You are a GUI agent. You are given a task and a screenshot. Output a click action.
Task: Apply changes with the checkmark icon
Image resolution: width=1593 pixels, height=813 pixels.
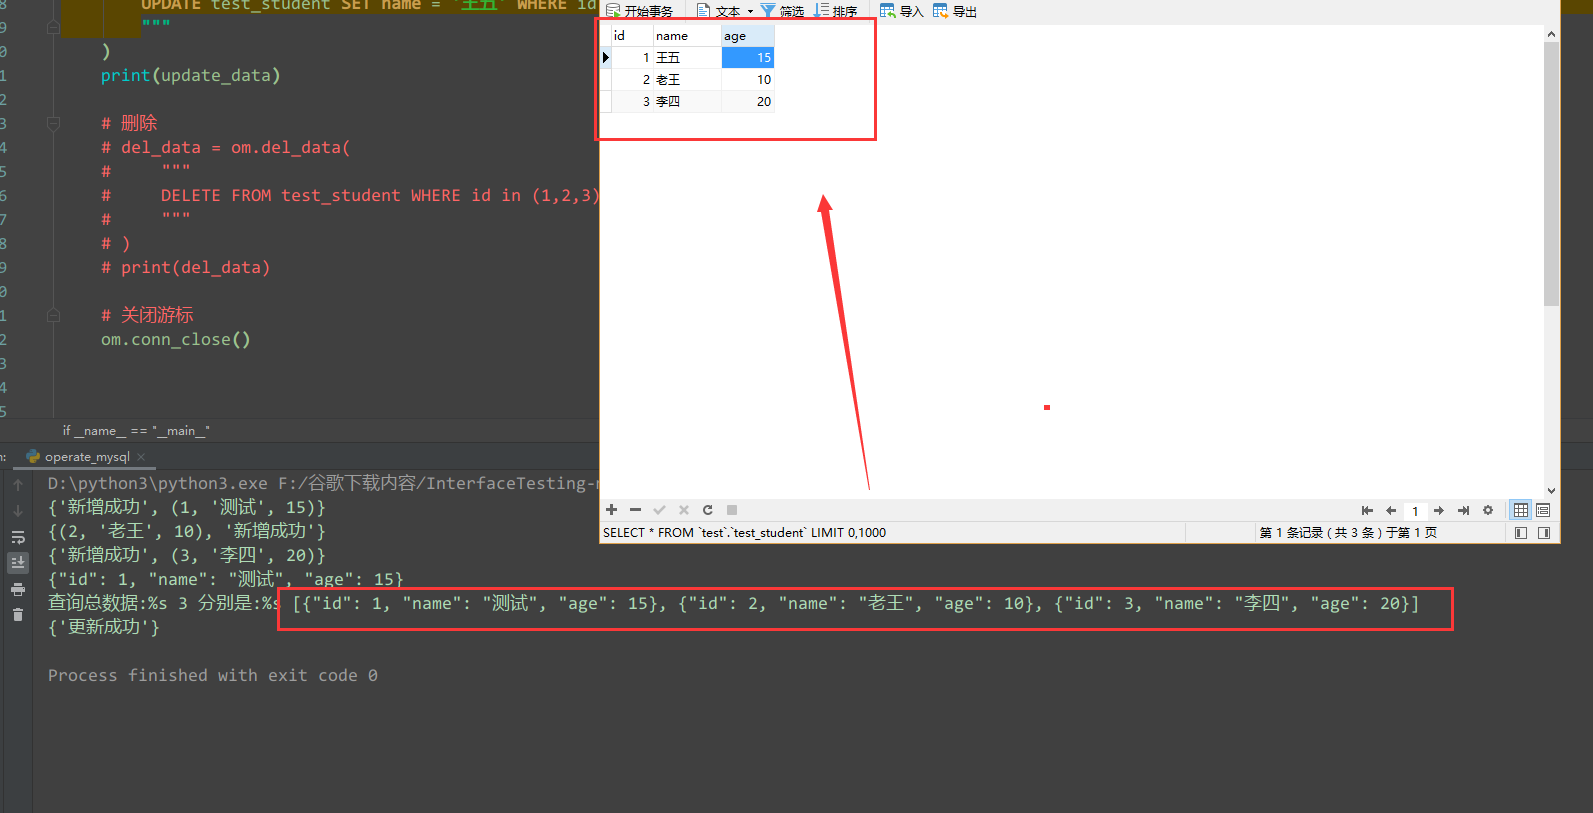(659, 510)
